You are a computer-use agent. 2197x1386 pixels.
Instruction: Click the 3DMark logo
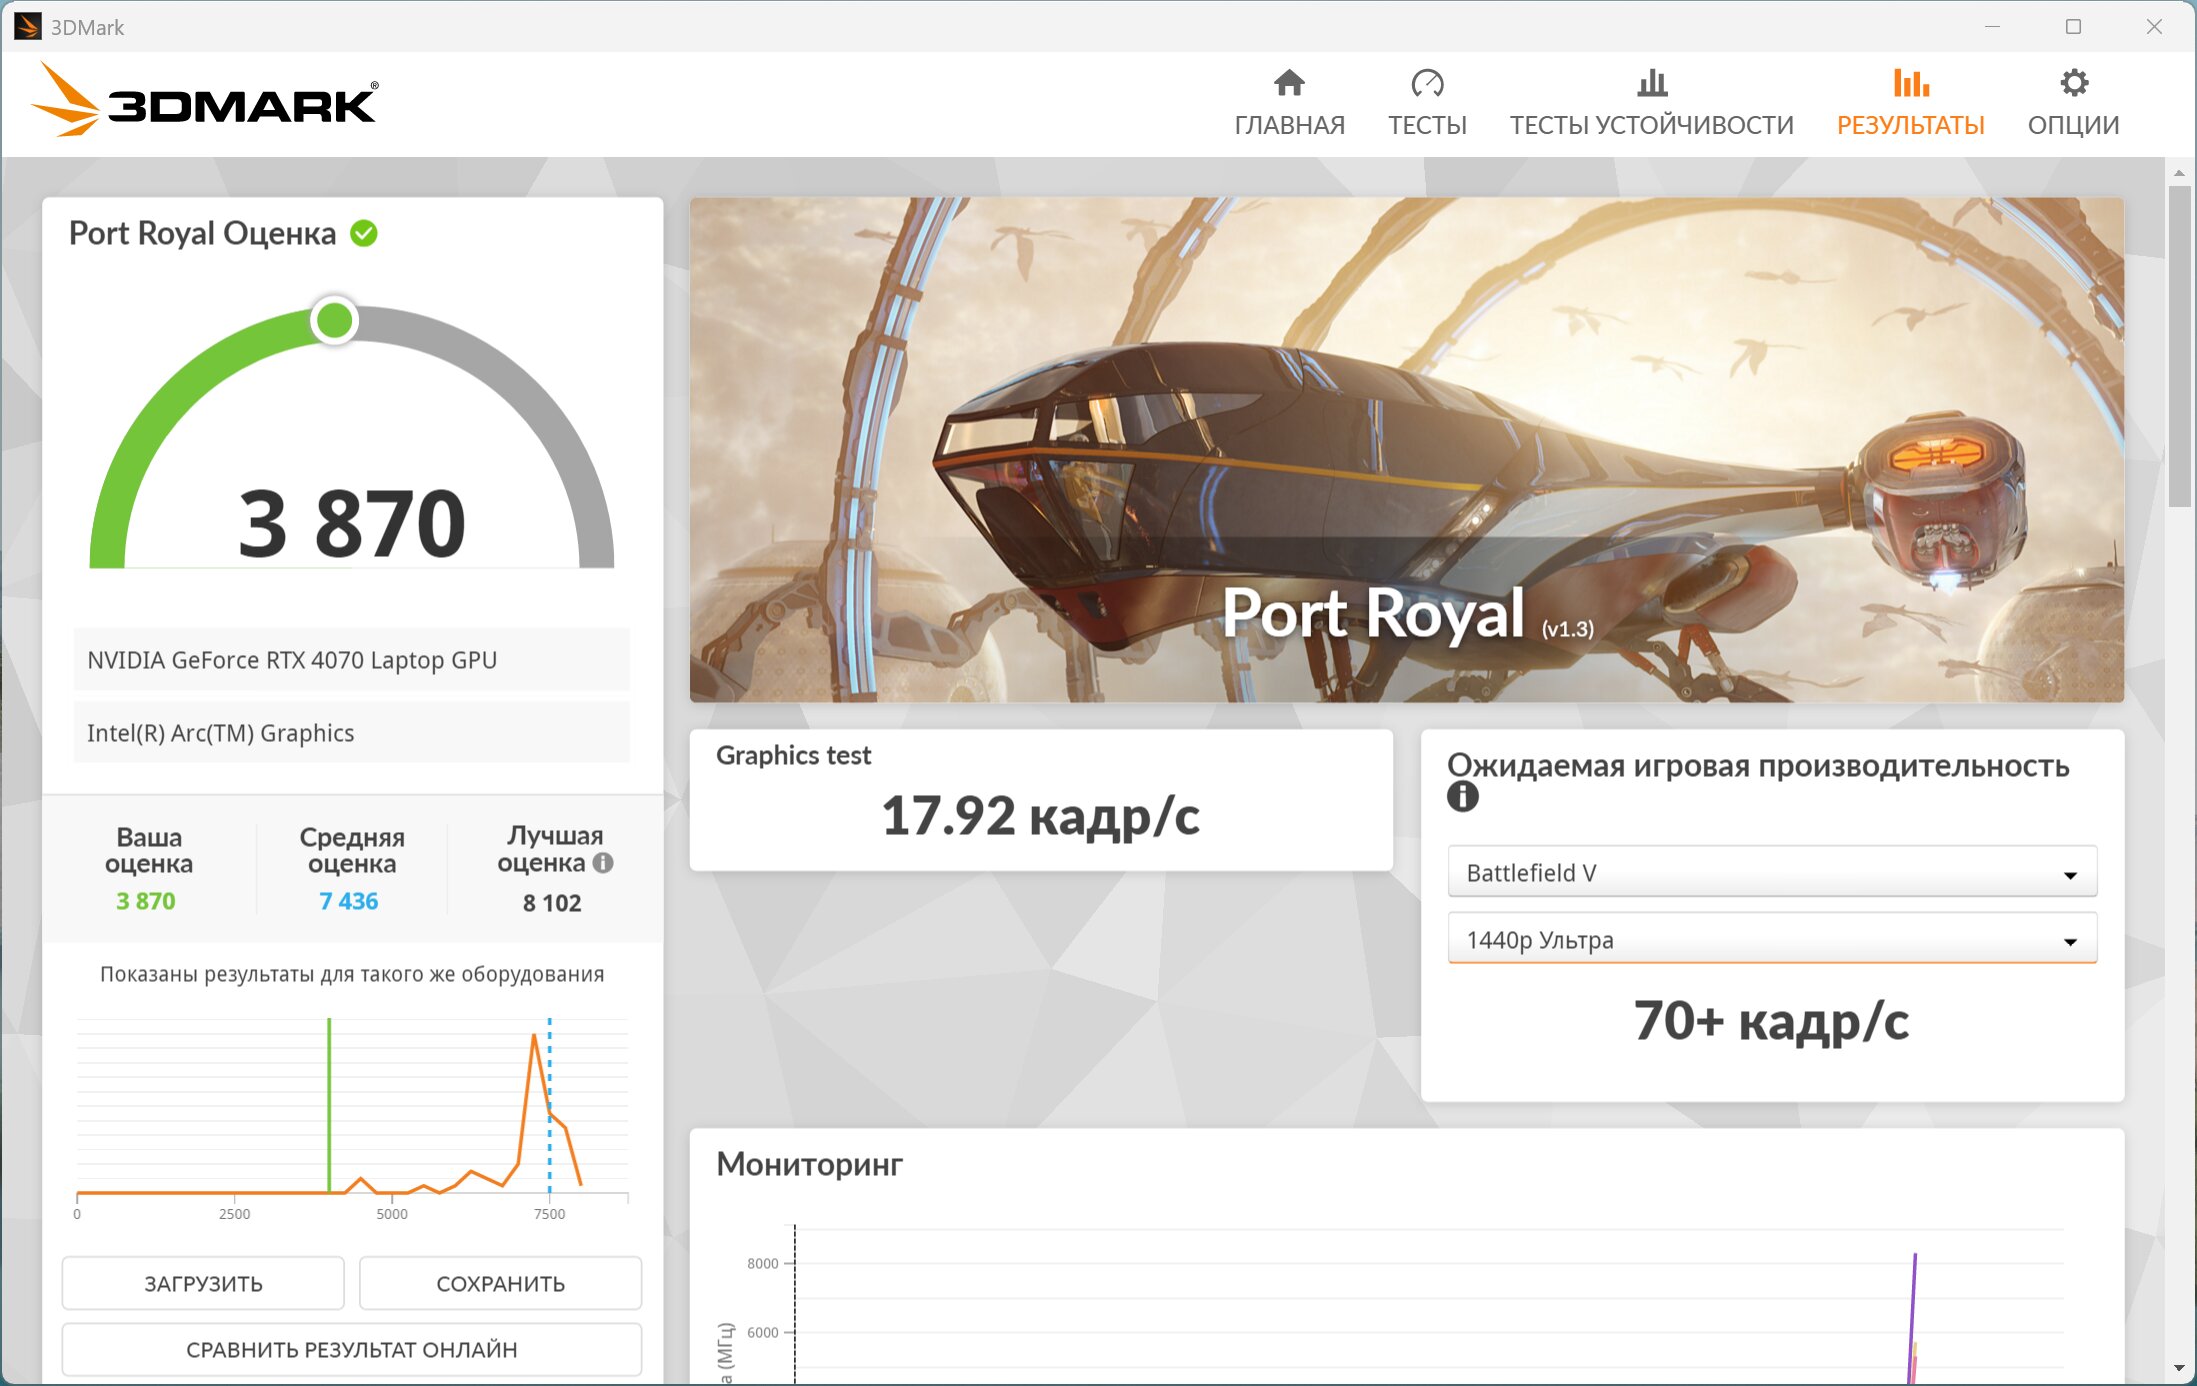point(205,100)
